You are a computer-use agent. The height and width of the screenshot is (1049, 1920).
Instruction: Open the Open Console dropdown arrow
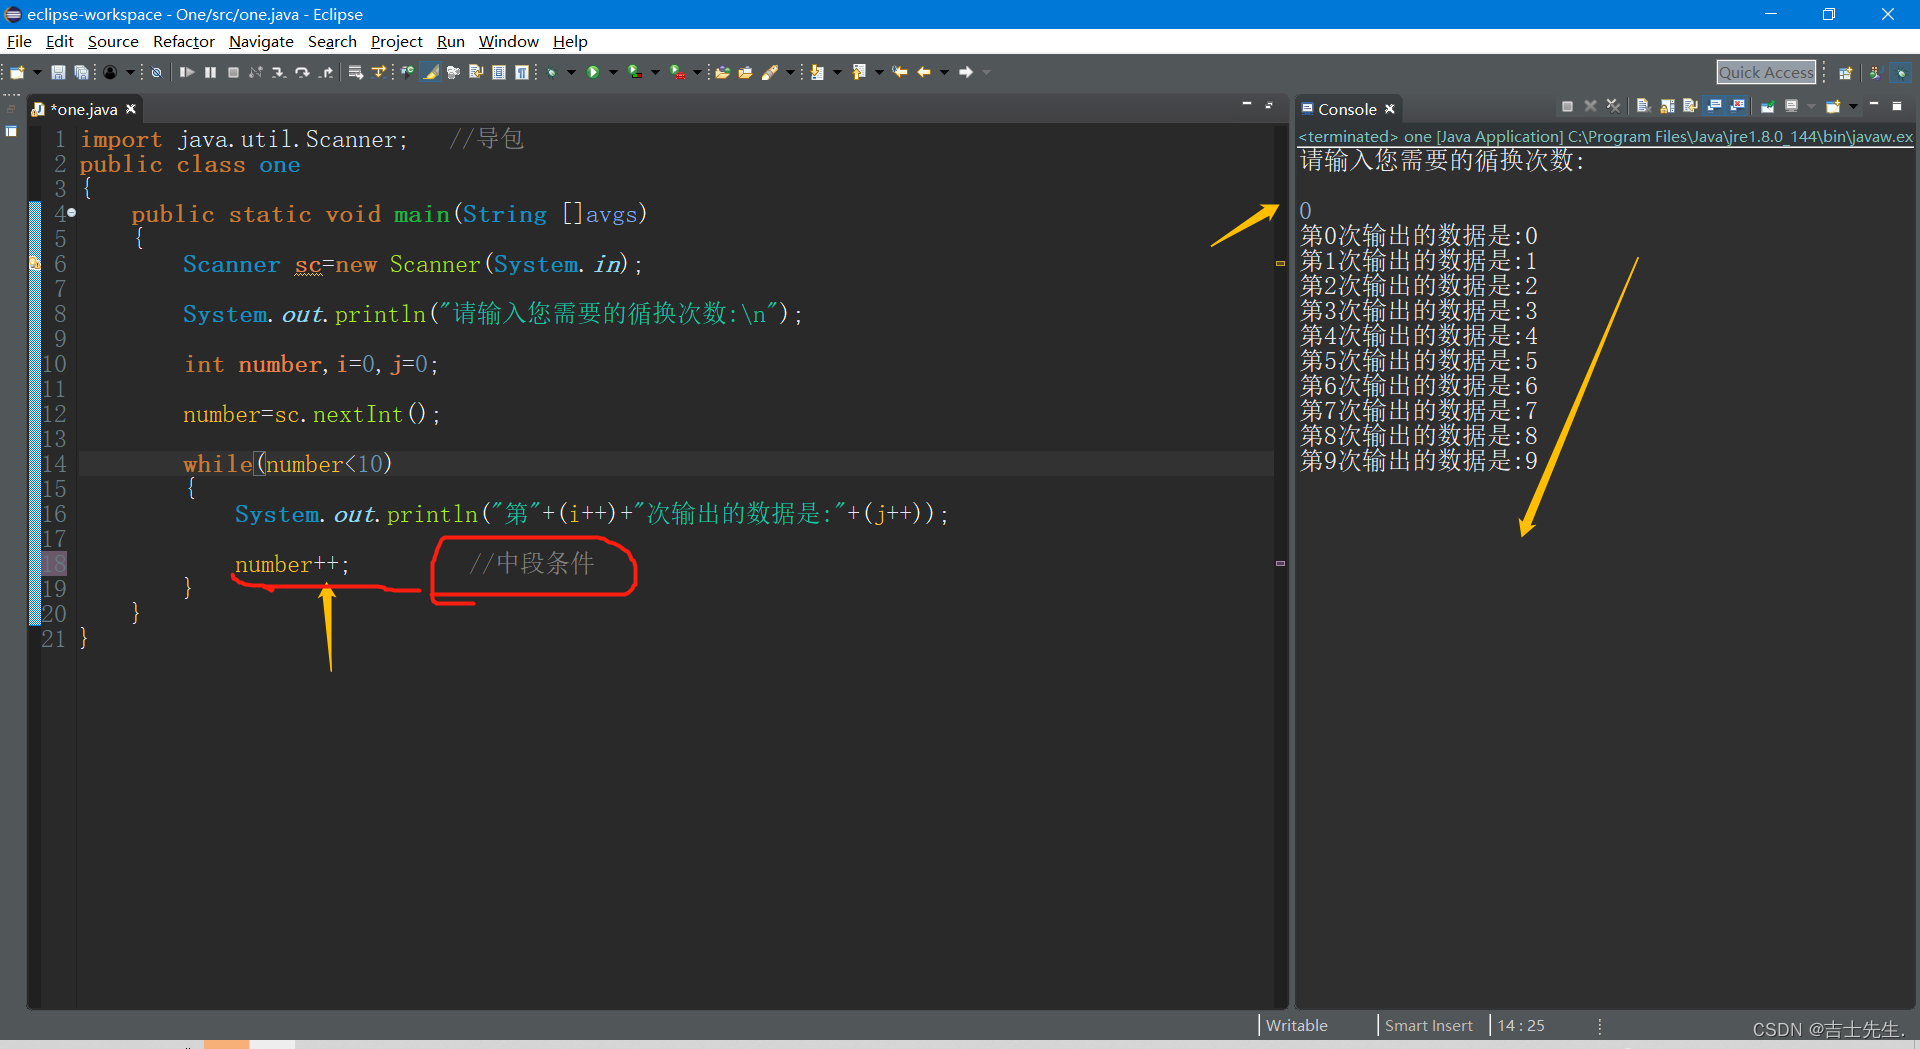click(1853, 106)
